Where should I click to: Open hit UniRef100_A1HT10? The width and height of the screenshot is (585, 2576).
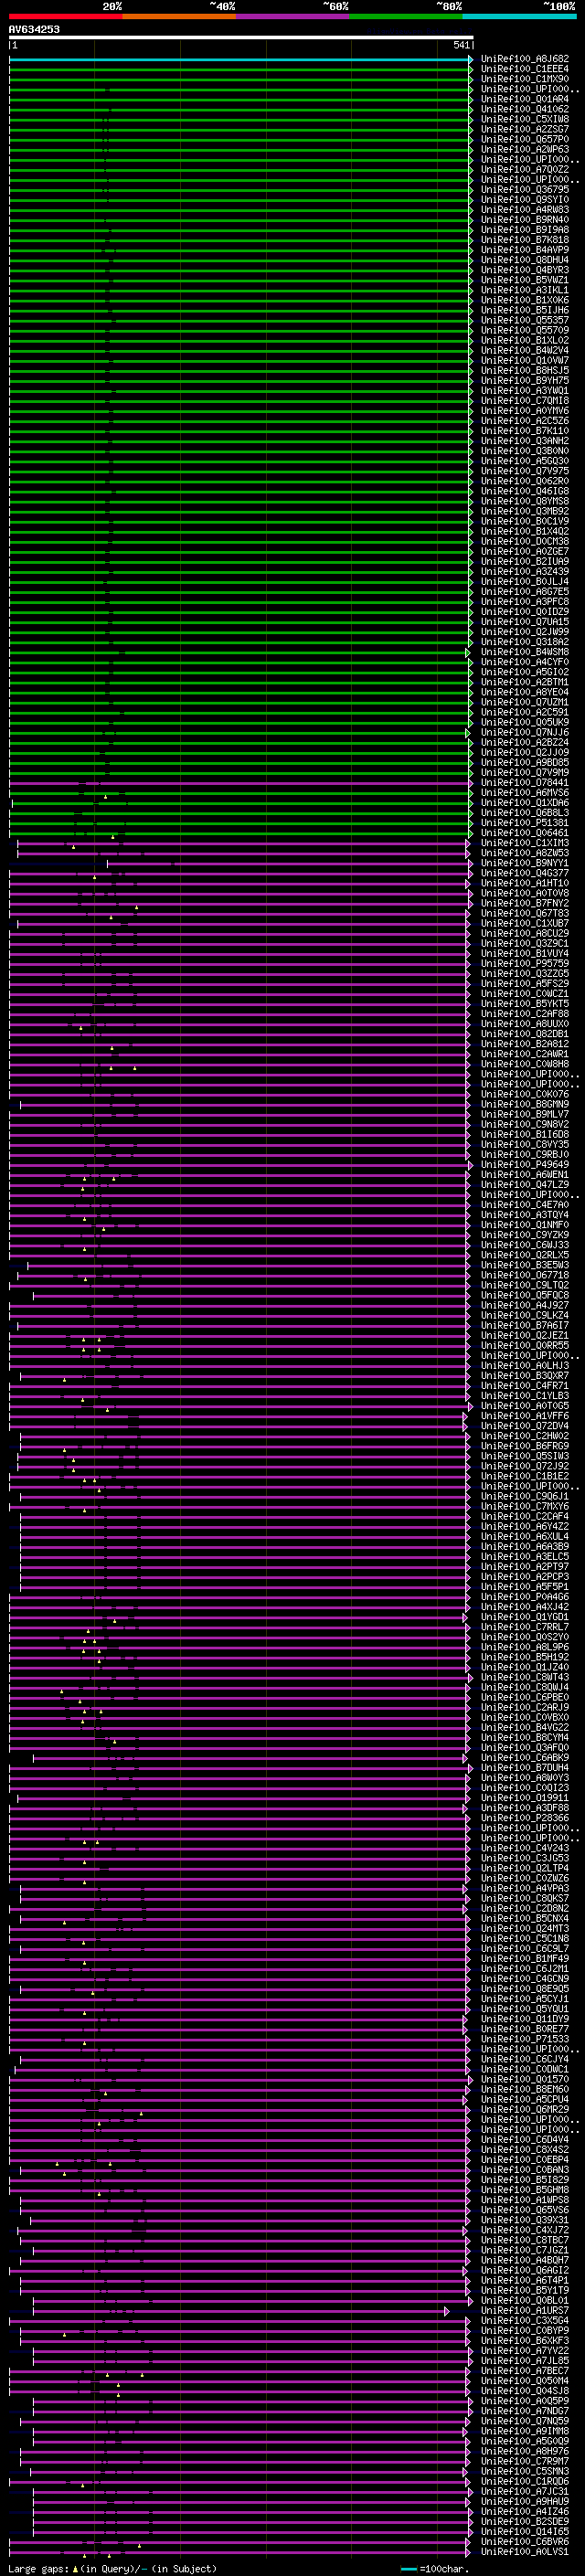(525, 883)
